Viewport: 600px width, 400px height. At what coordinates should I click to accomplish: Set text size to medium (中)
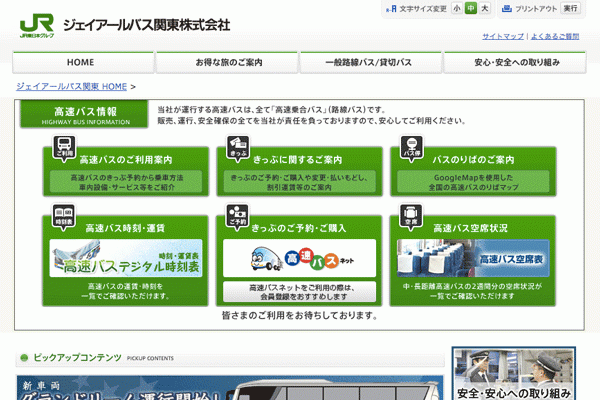[x=471, y=8]
